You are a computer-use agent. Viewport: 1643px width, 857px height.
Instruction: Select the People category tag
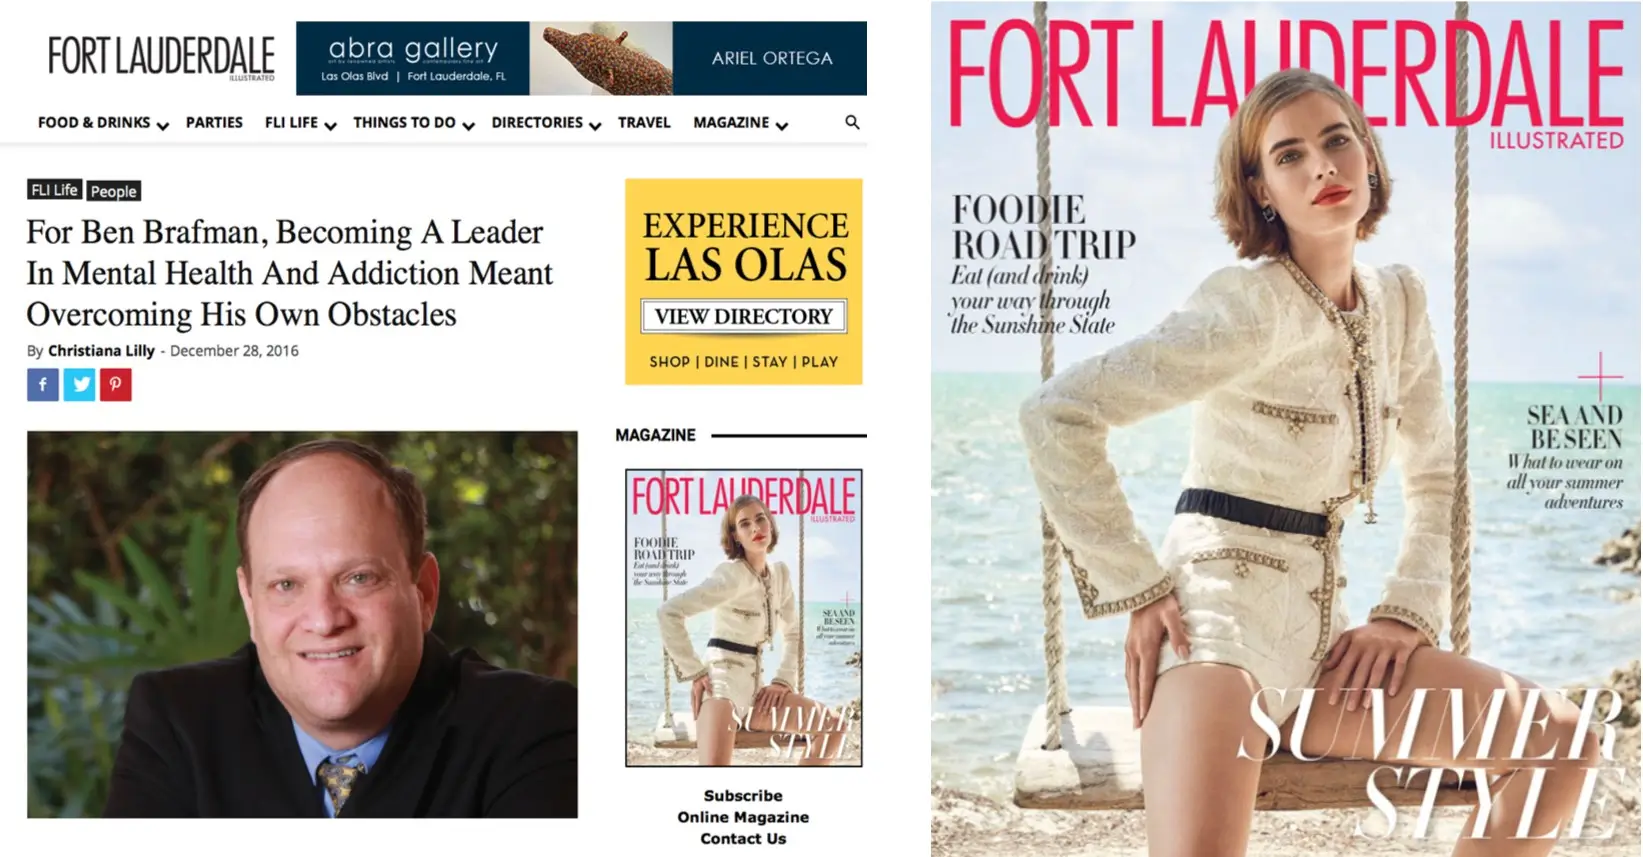[x=114, y=191]
